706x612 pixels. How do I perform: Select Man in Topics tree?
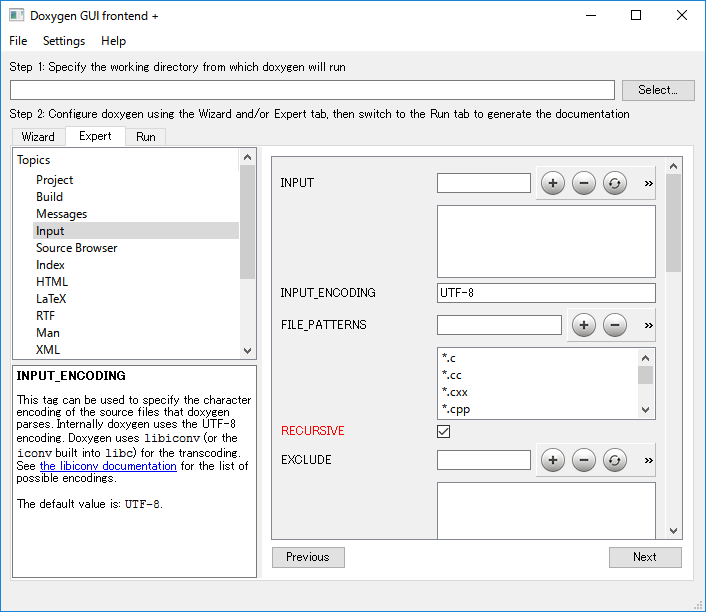pyautogui.click(x=48, y=333)
